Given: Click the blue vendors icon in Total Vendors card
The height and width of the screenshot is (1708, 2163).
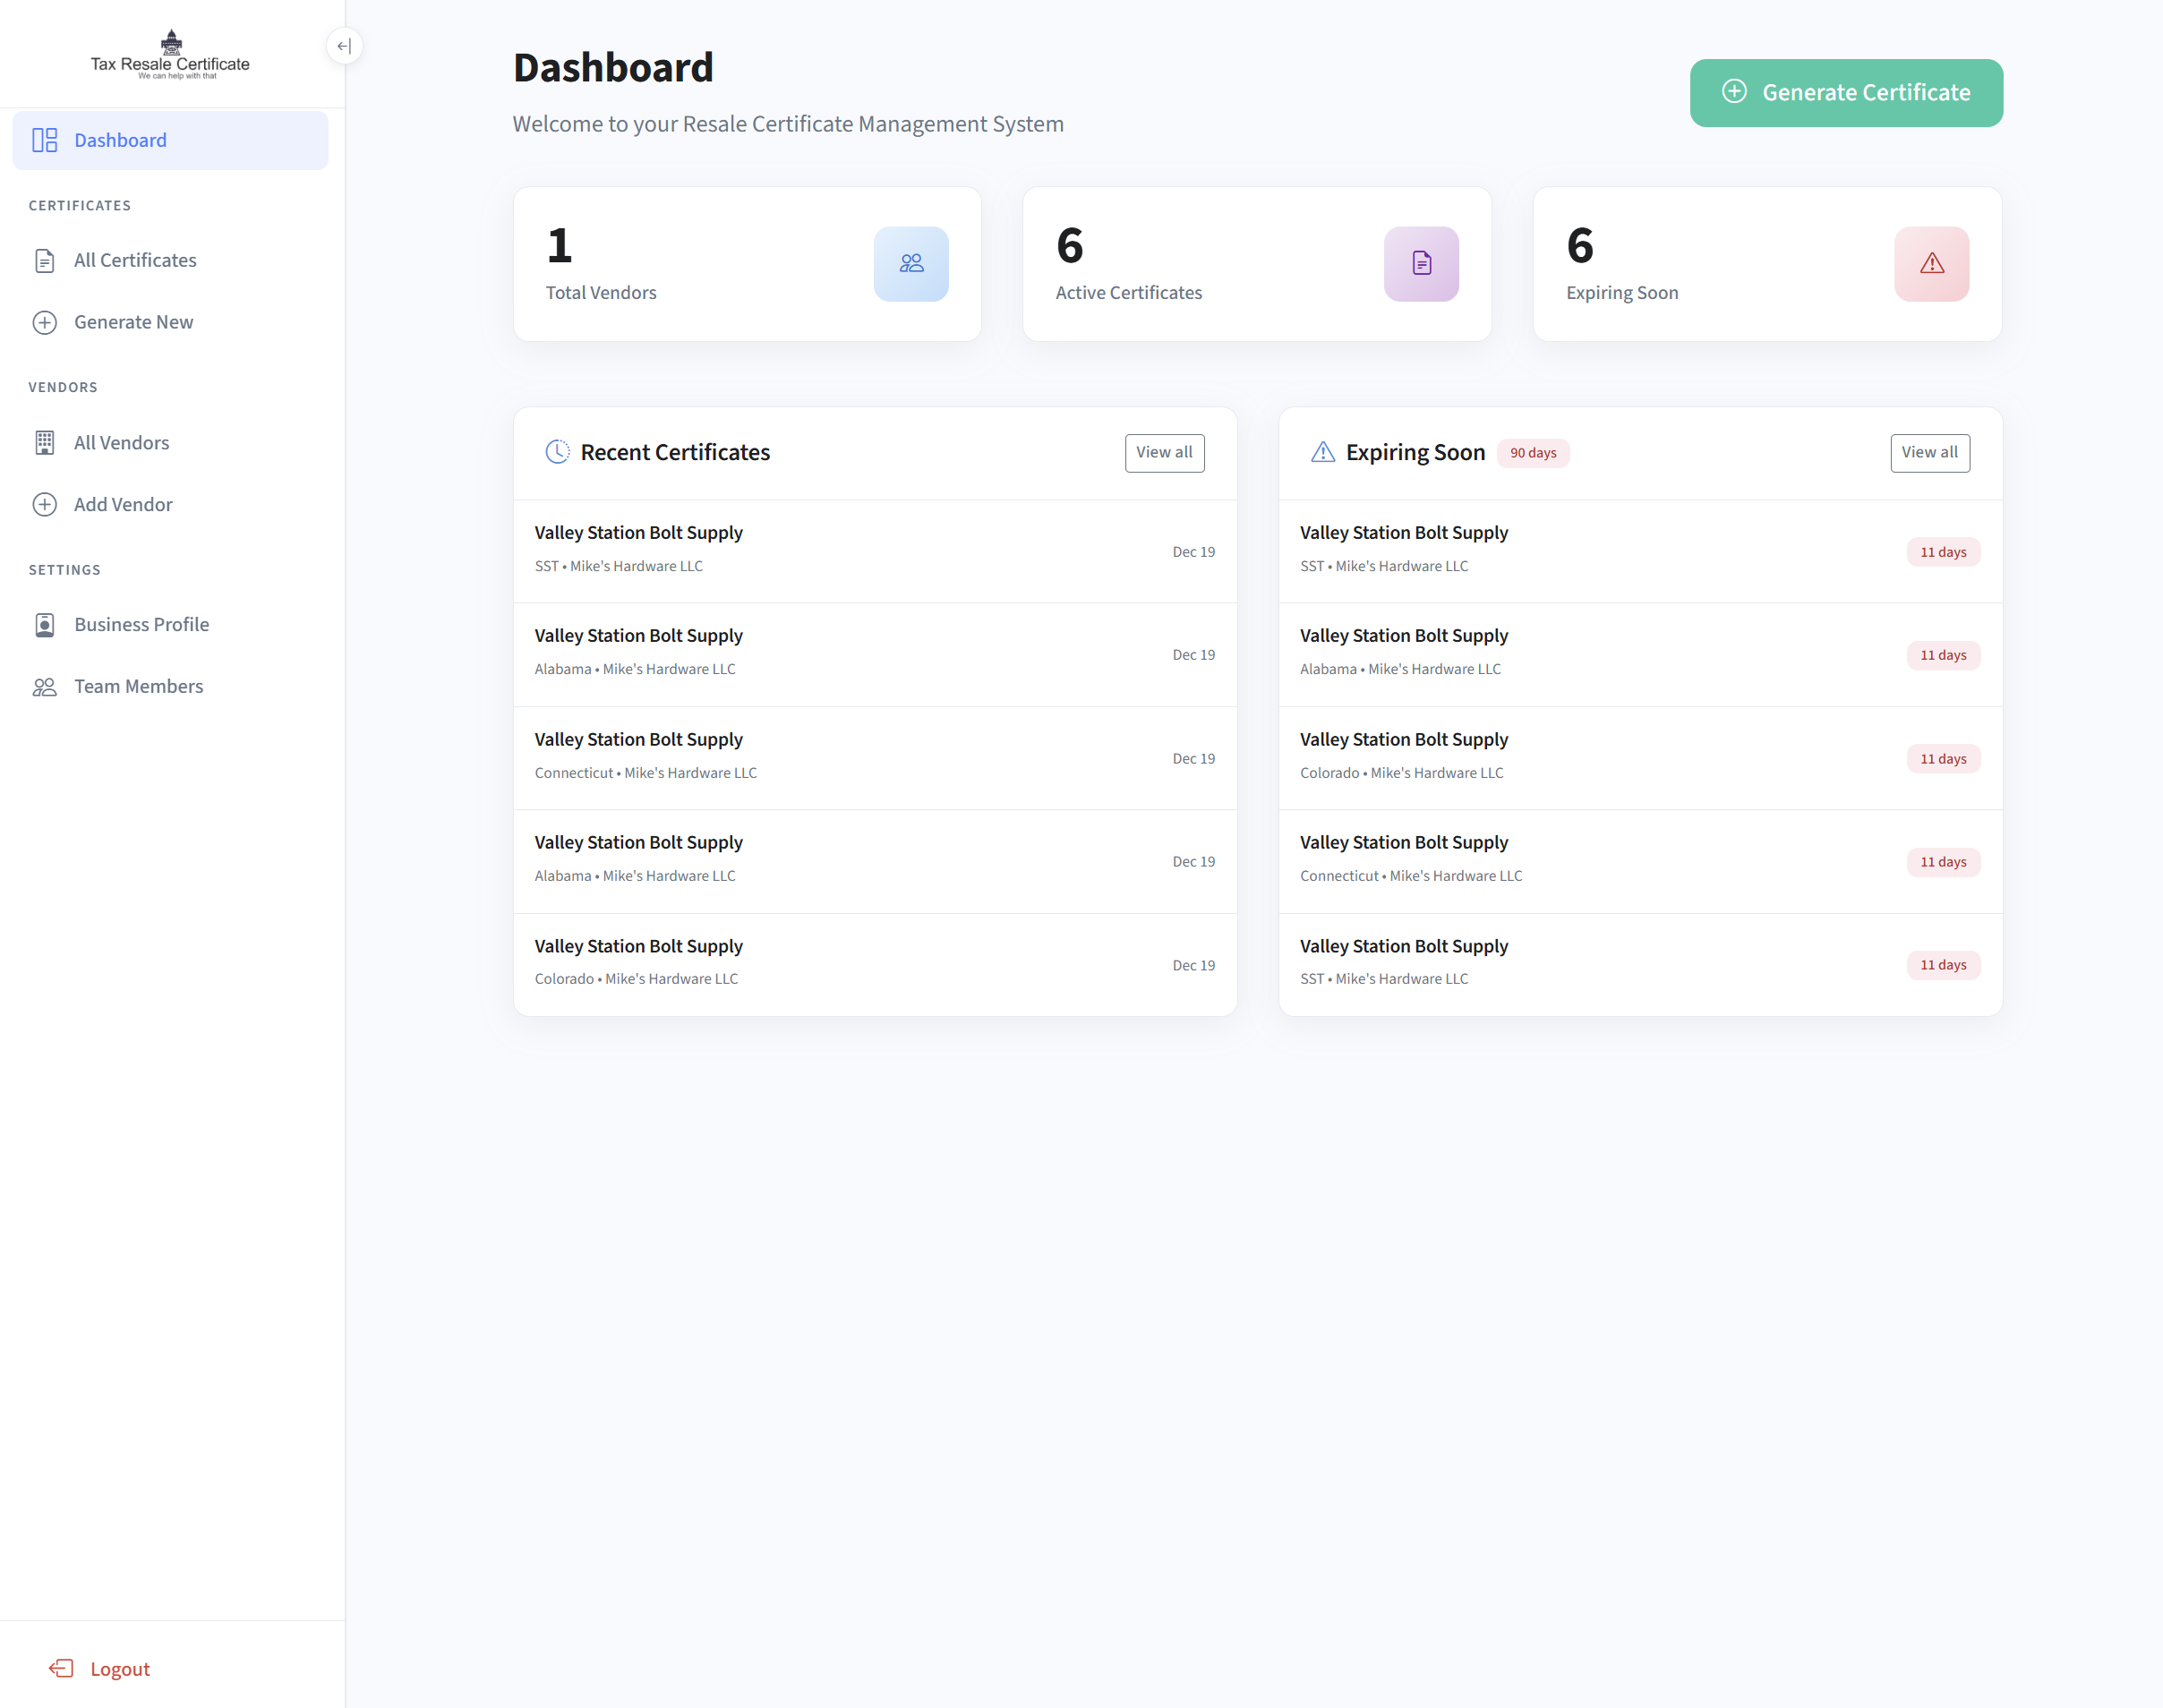Looking at the screenshot, I should coord(910,264).
